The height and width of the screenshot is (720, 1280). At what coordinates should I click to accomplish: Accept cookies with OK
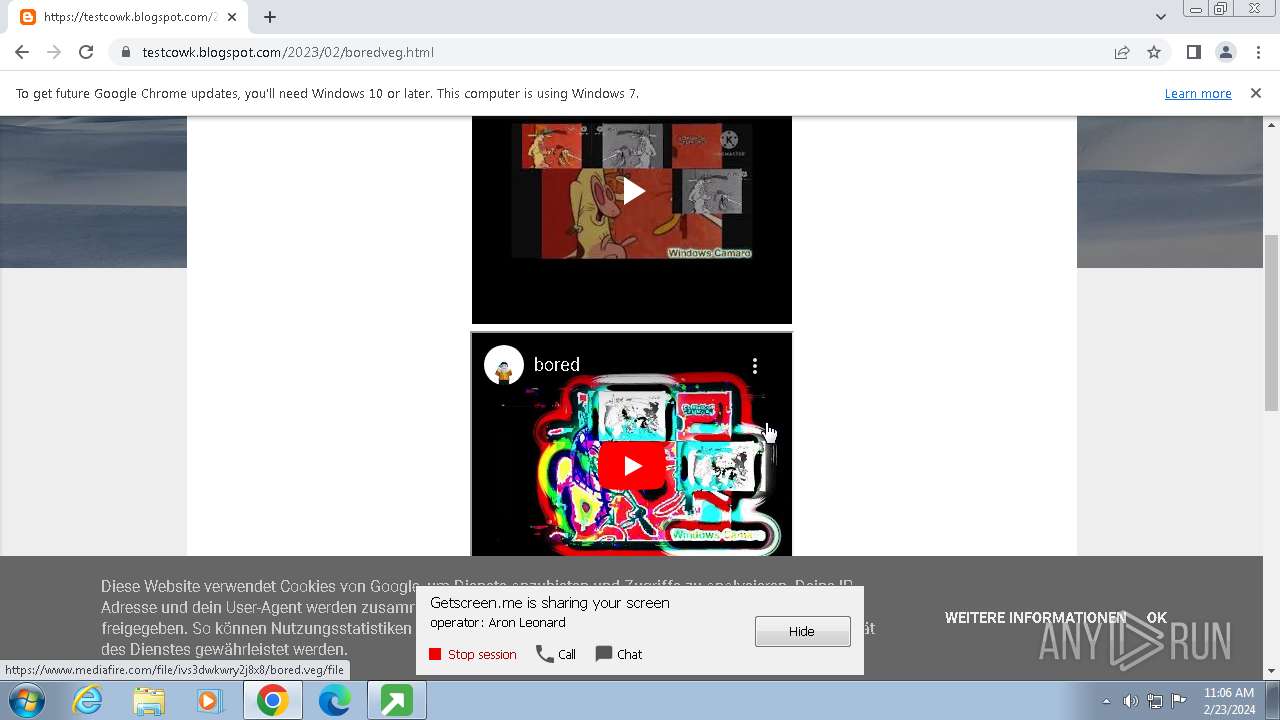pyautogui.click(x=1157, y=618)
